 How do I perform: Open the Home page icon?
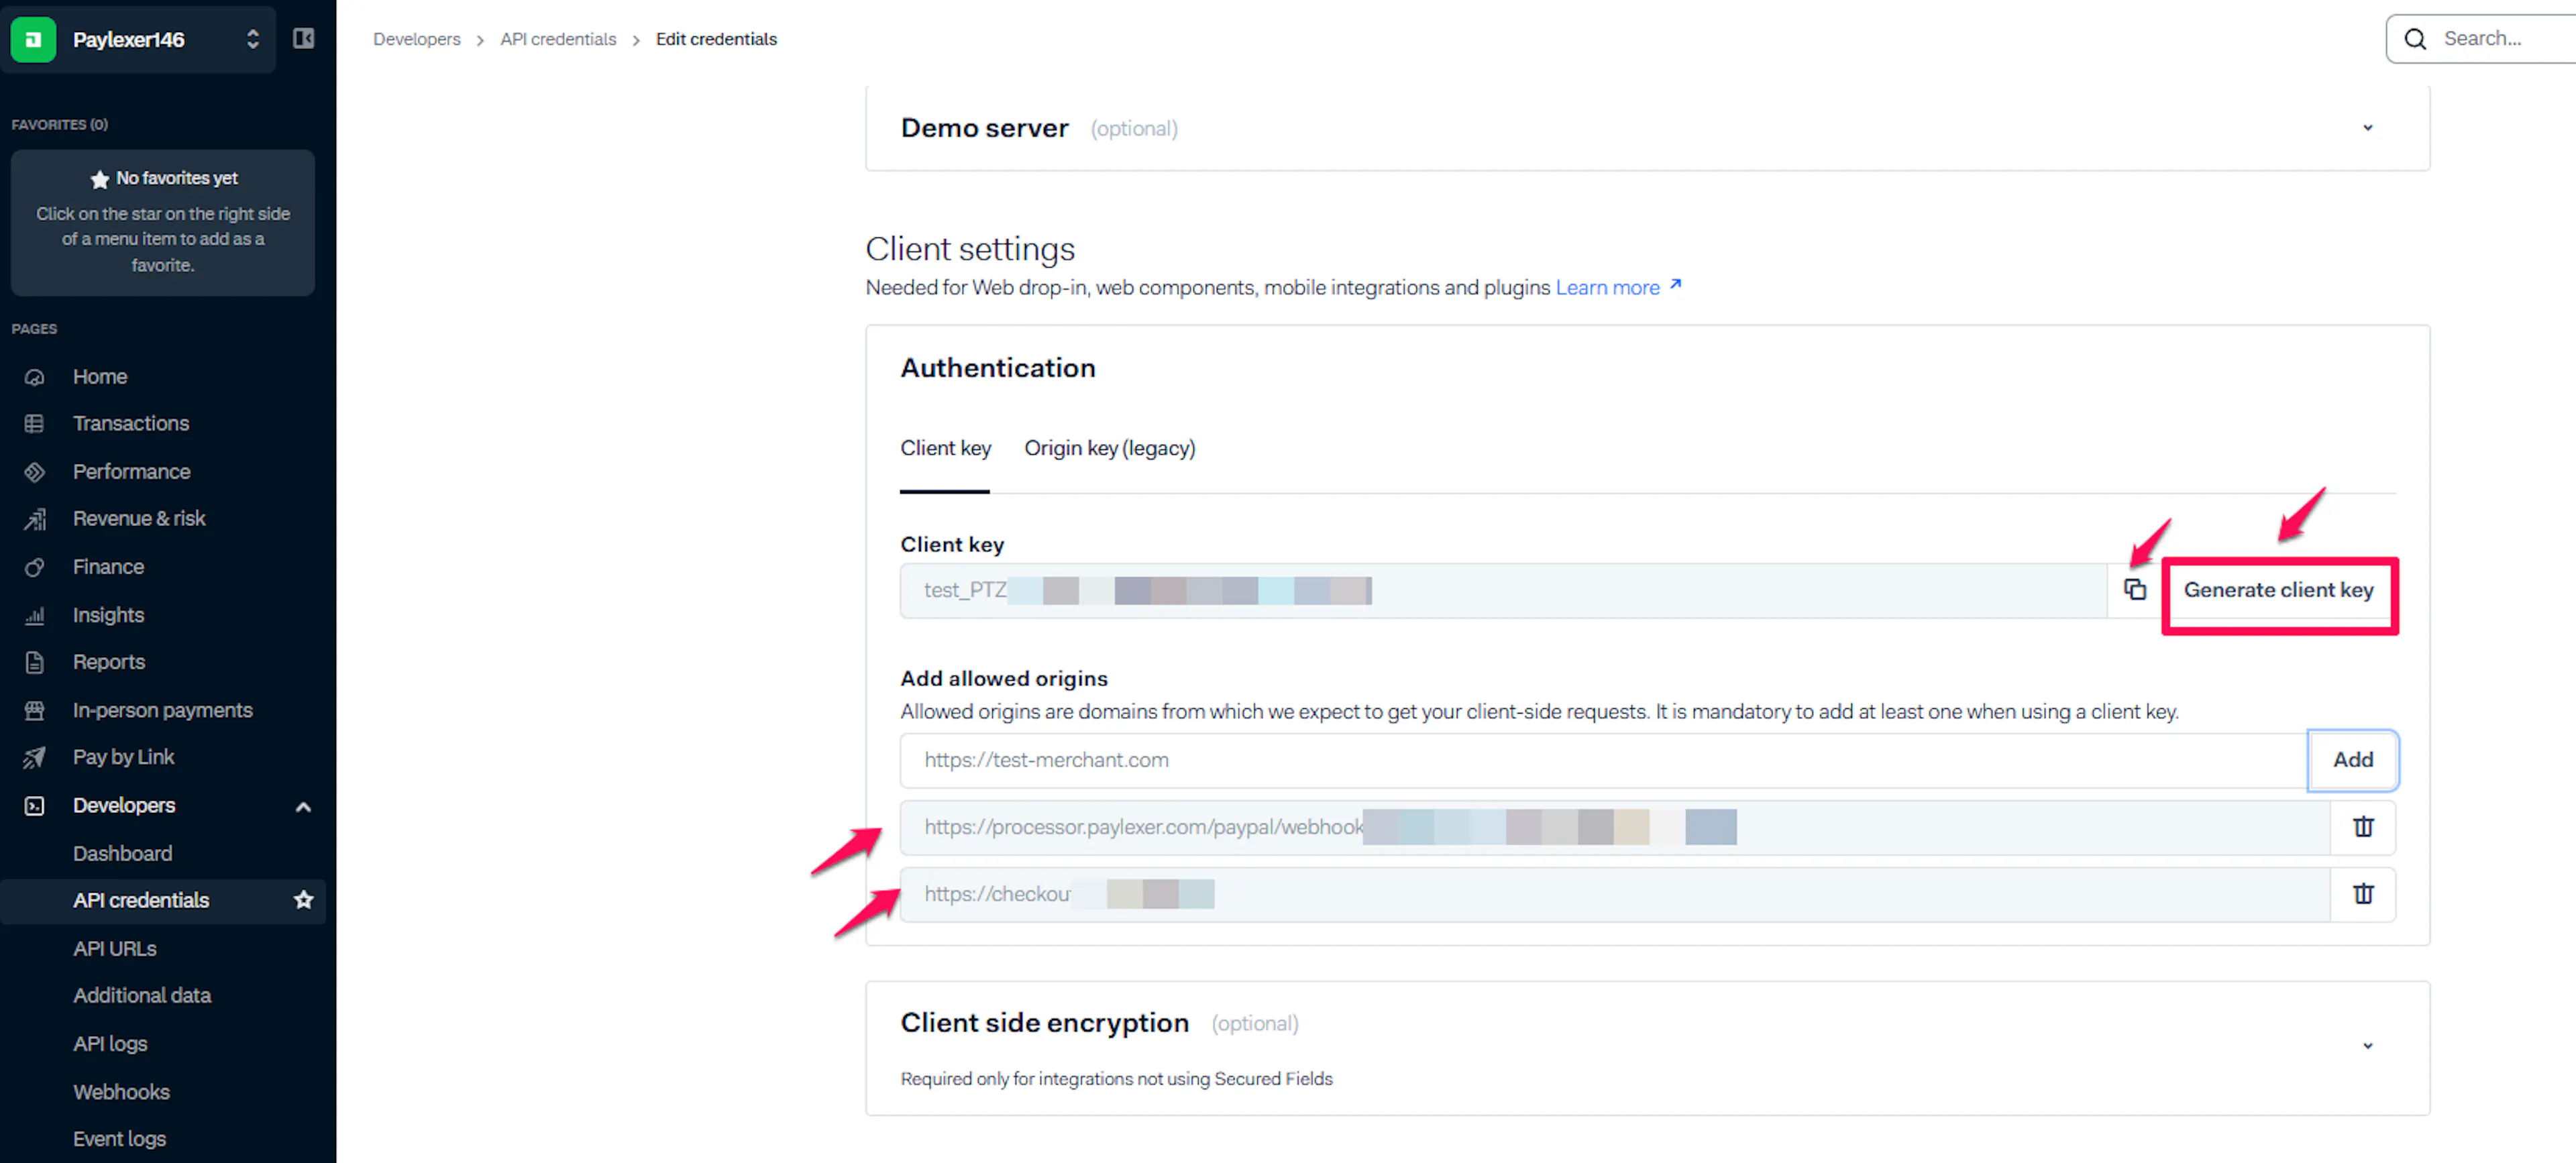click(x=35, y=377)
